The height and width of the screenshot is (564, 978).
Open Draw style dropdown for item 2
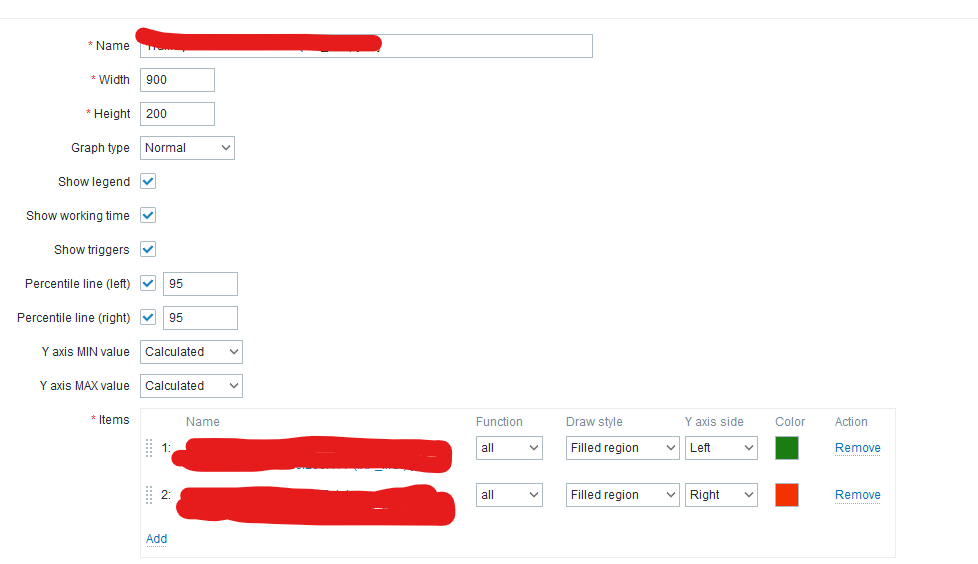click(x=622, y=495)
